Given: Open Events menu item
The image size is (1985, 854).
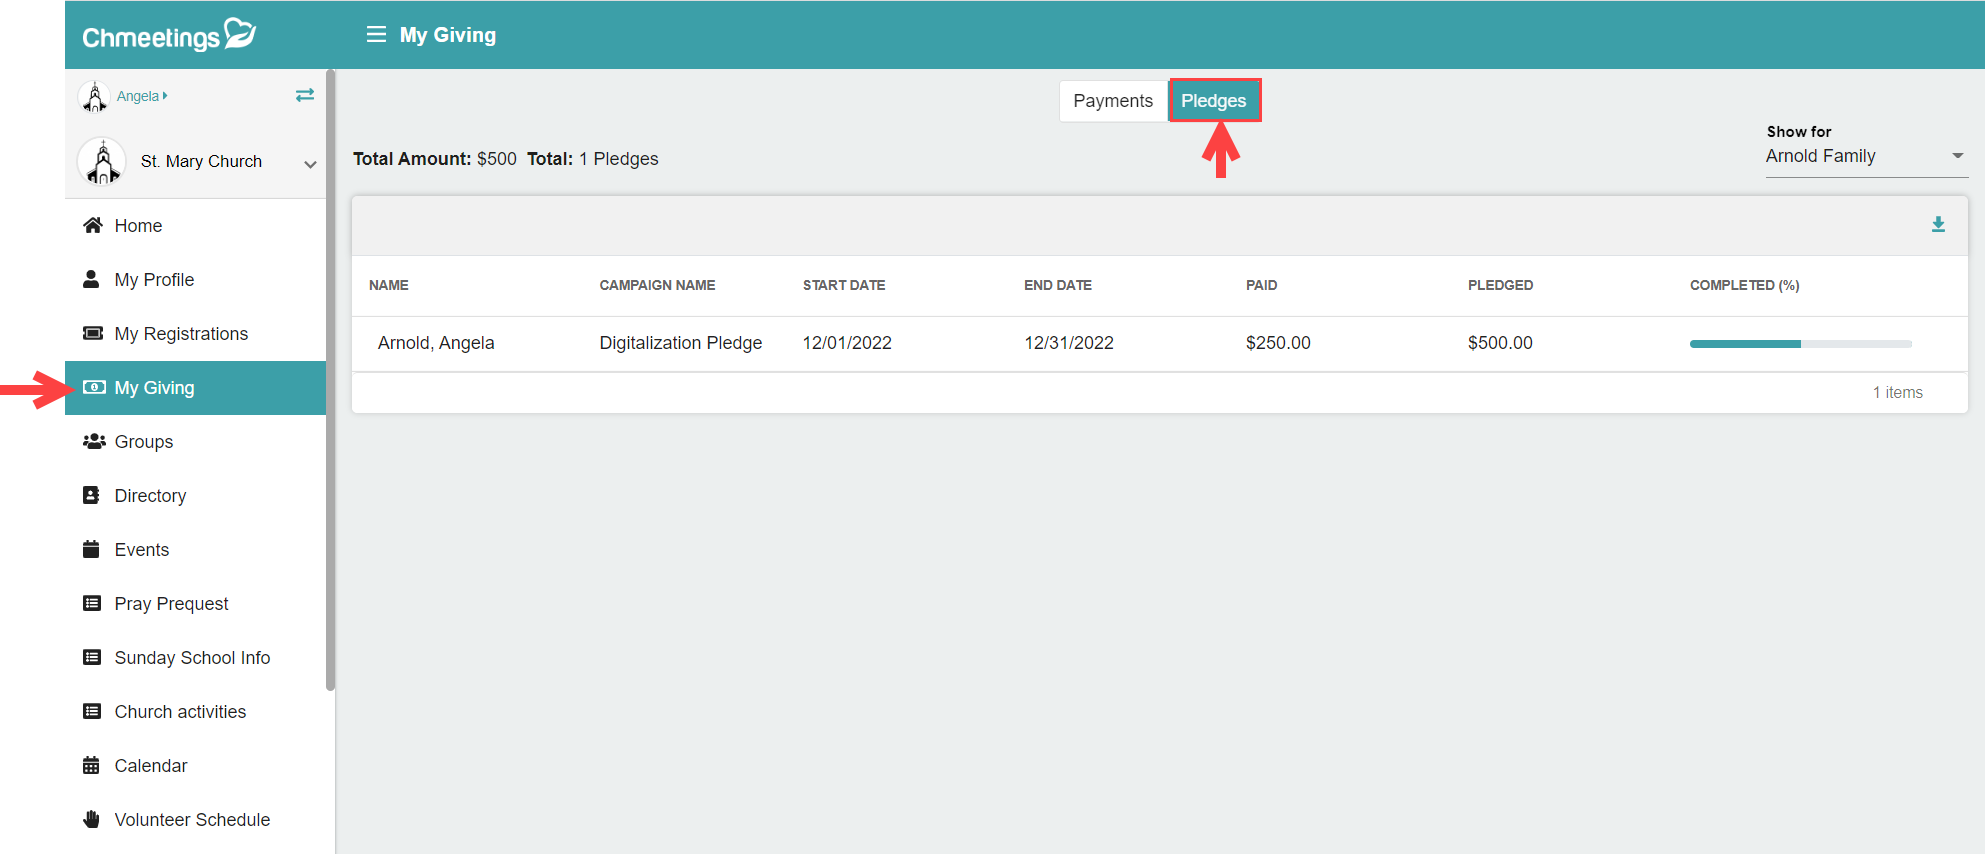Looking at the screenshot, I should pos(195,550).
